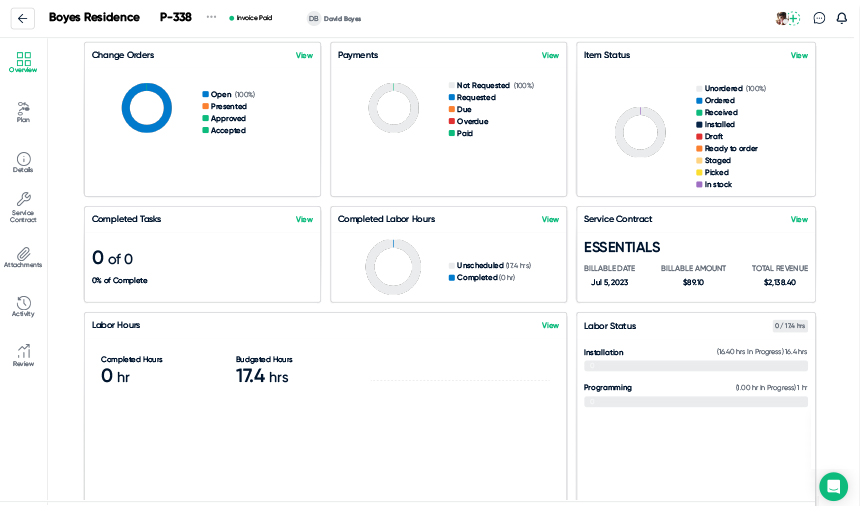Click the Invoice Paid status badge

251,18
